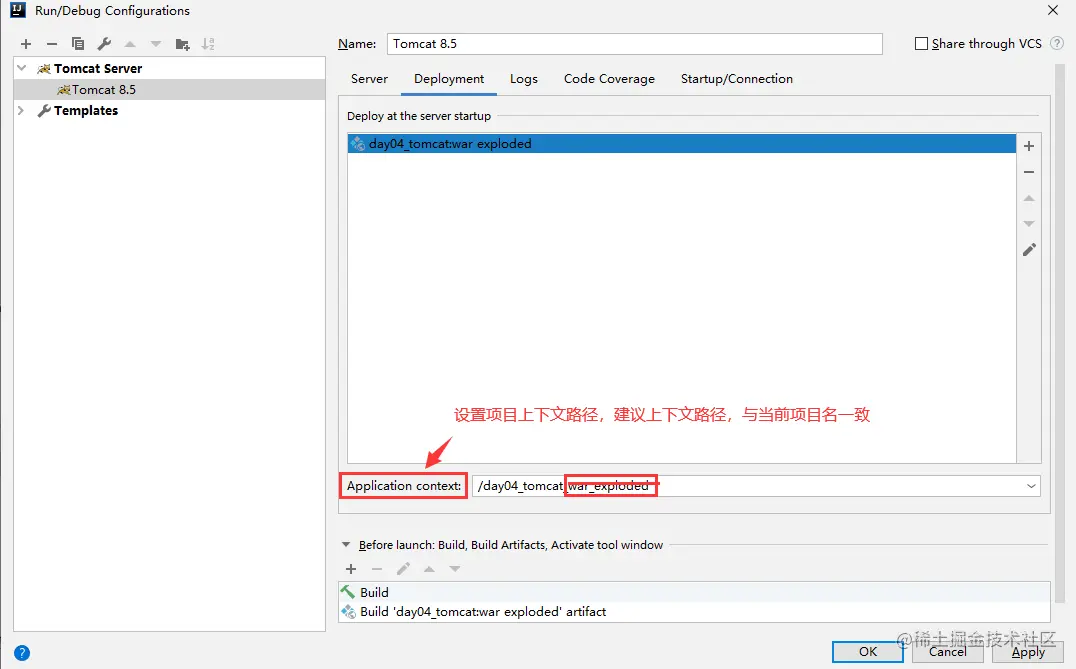Viewport: 1076px width, 669px height.
Task: Remove the selected configuration with the minus icon
Action: pyautogui.click(x=52, y=44)
